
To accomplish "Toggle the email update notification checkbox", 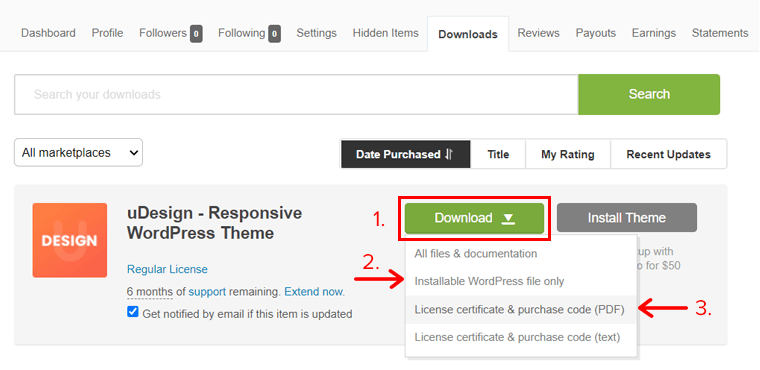I will tap(133, 312).
